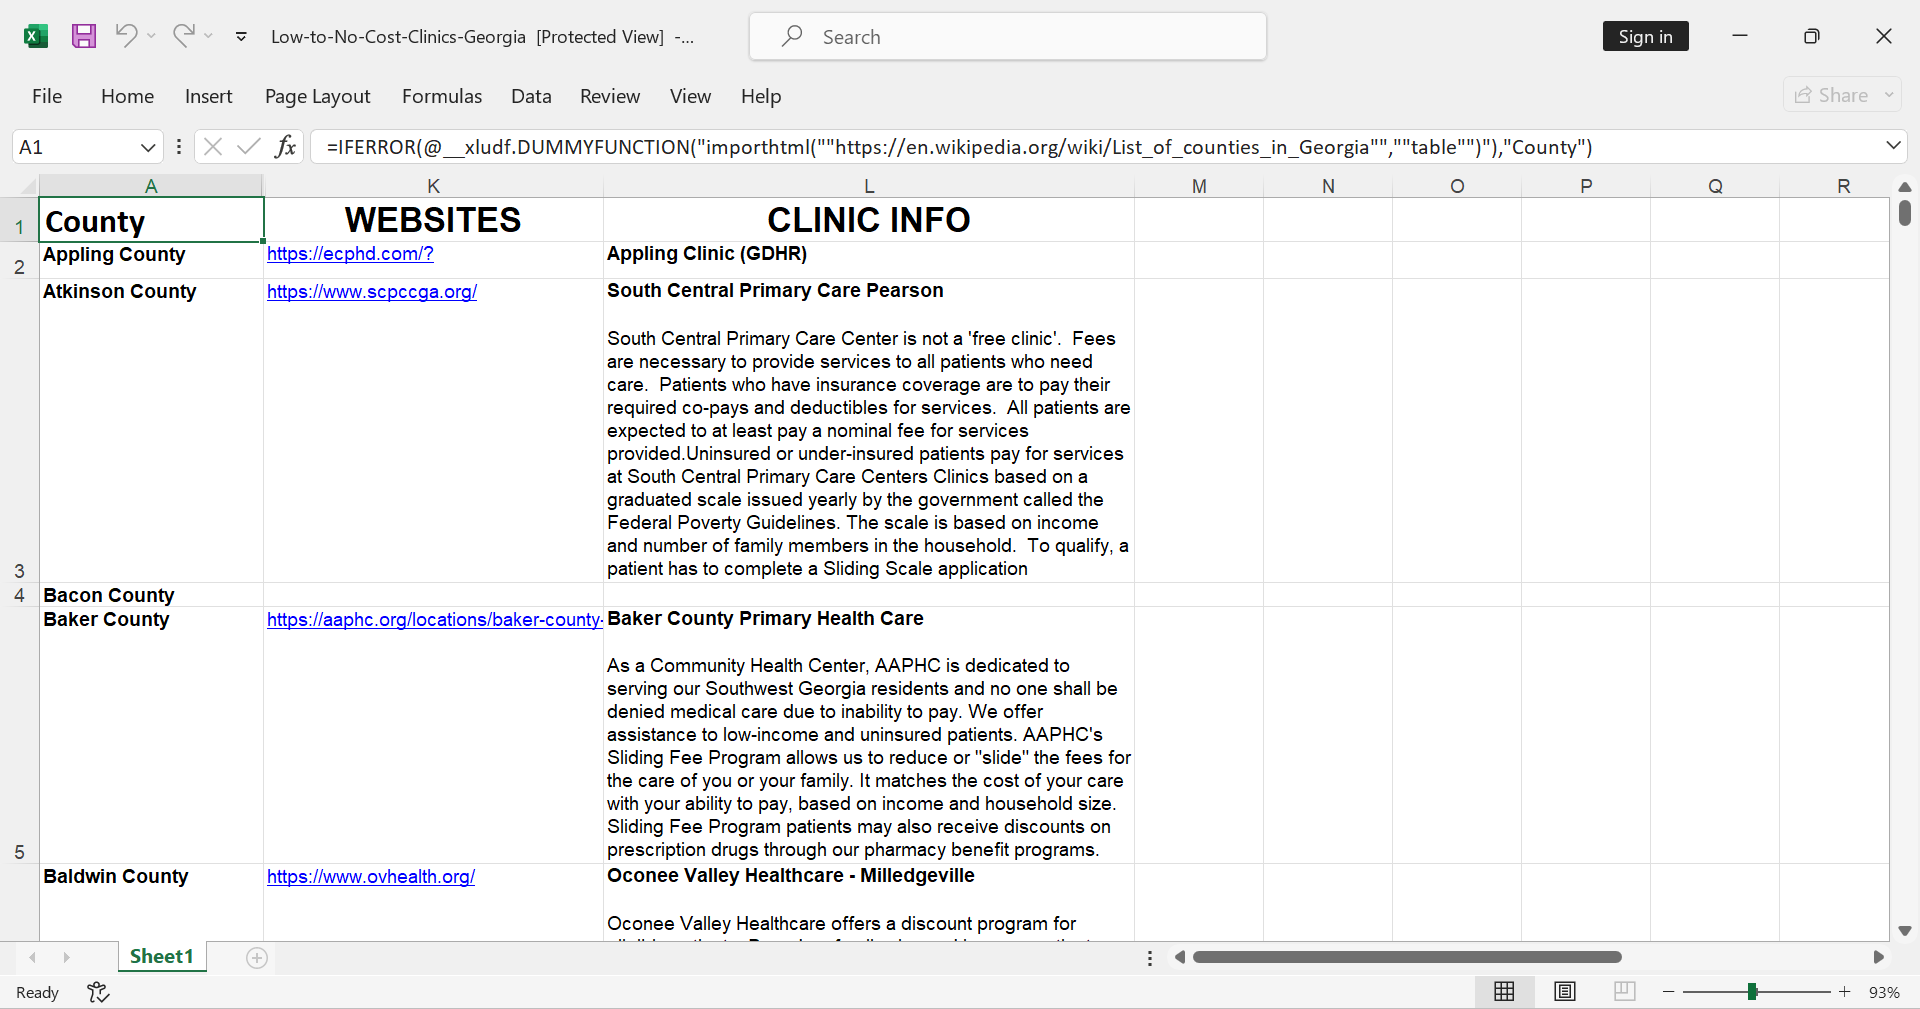The height and width of the screenshot is (1009, 1920).
Task: Select column M header
Action: coord(1199,186)
